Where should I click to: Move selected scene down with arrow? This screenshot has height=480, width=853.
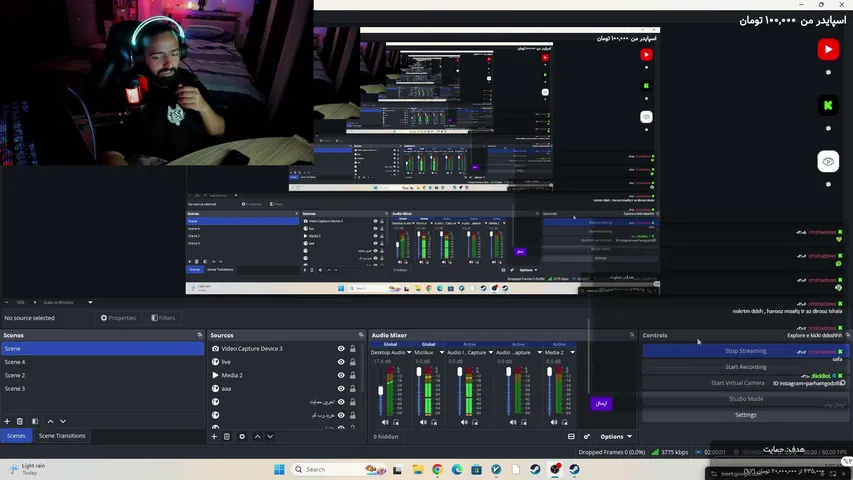click(63, 421)
